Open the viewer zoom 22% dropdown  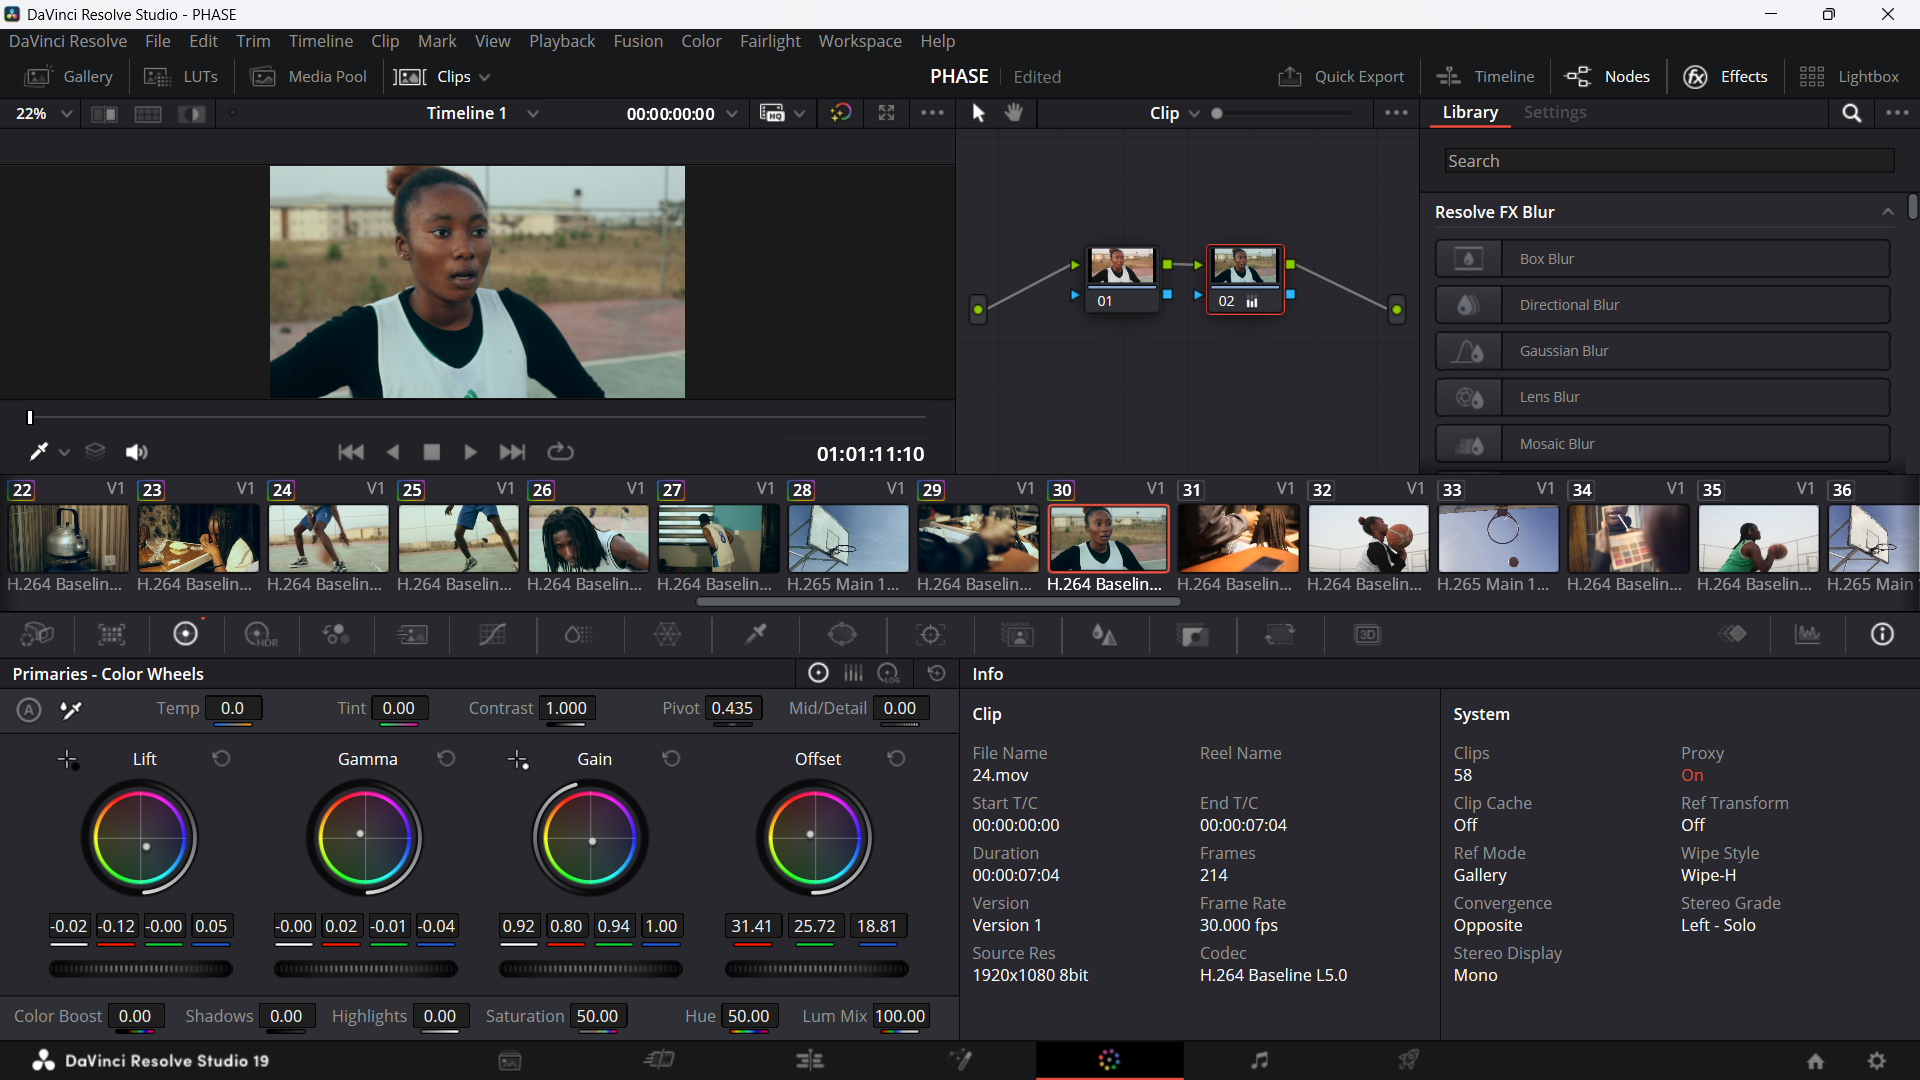(44, 114)
